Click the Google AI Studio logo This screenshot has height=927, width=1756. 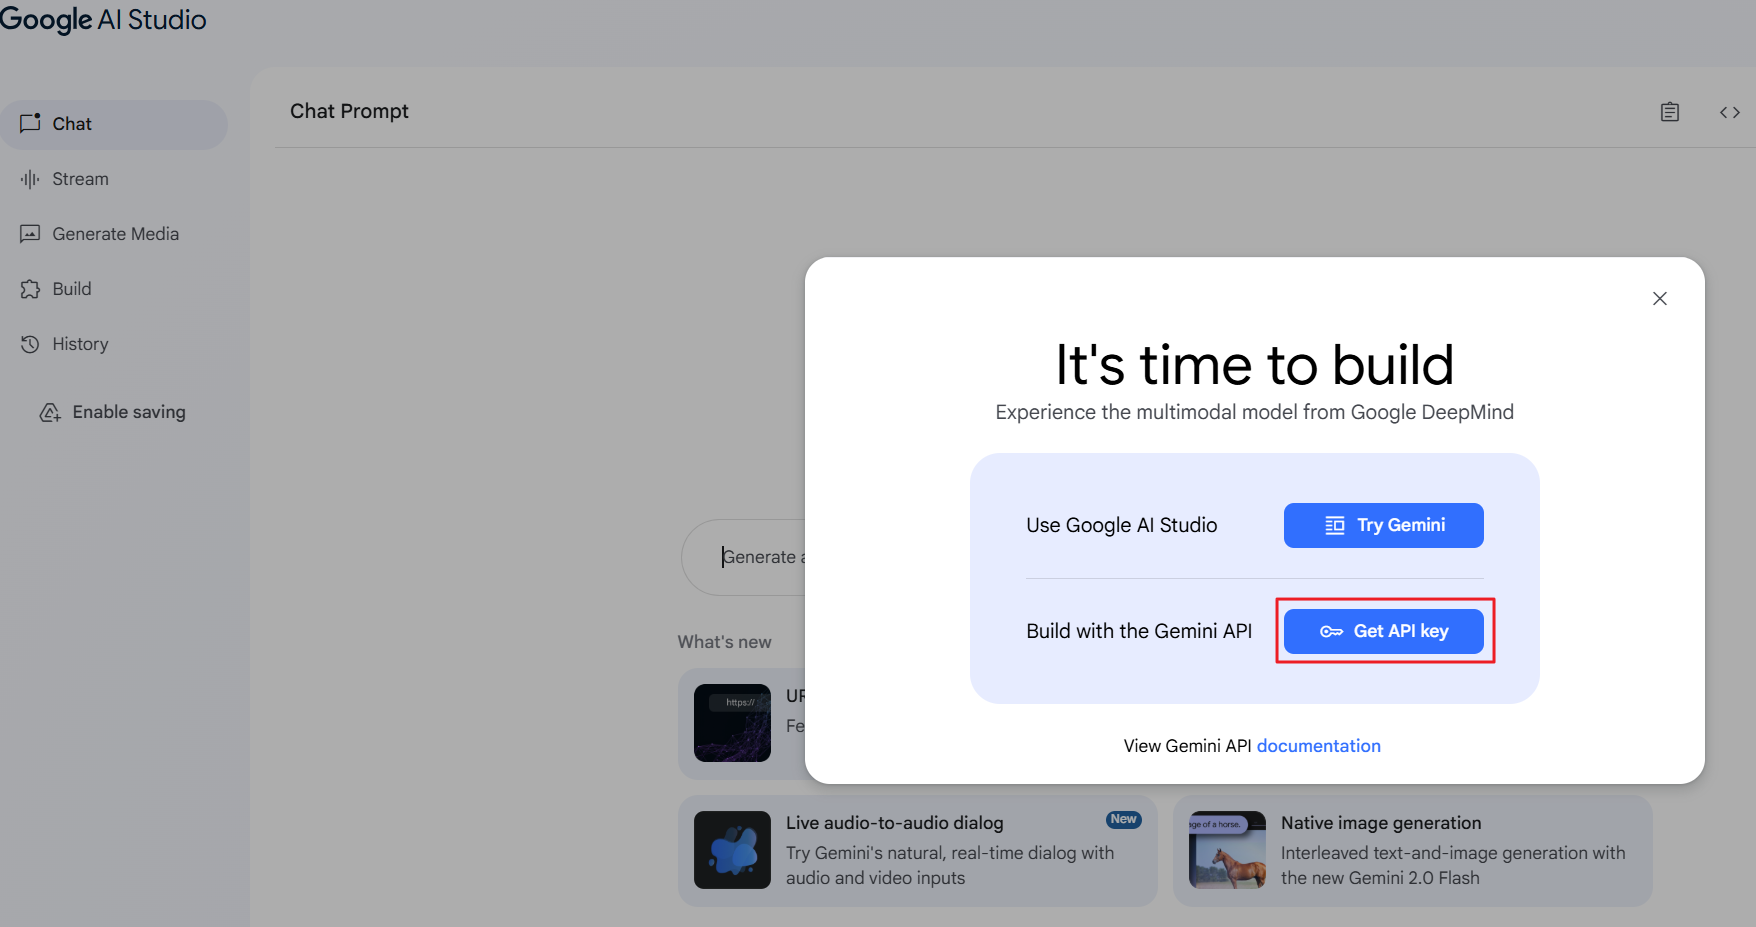(103, 19)
